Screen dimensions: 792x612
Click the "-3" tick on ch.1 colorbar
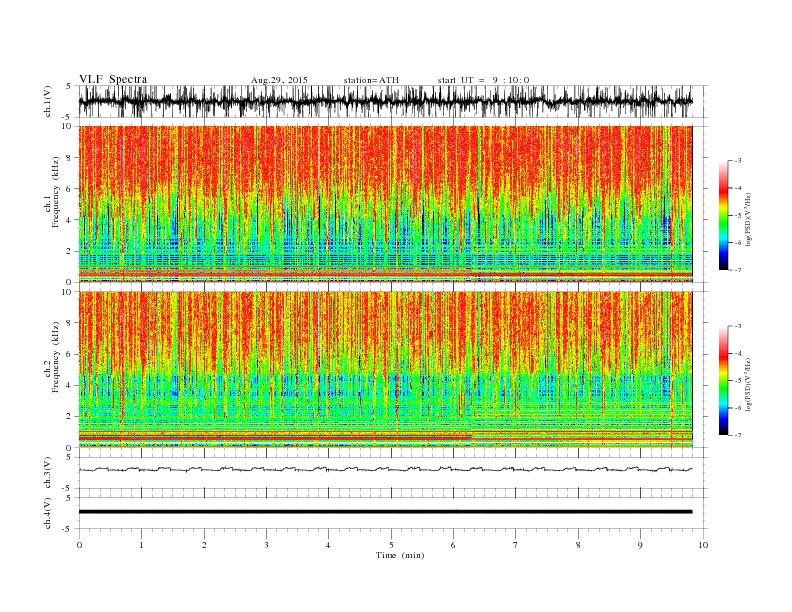[x=738, y=161]
